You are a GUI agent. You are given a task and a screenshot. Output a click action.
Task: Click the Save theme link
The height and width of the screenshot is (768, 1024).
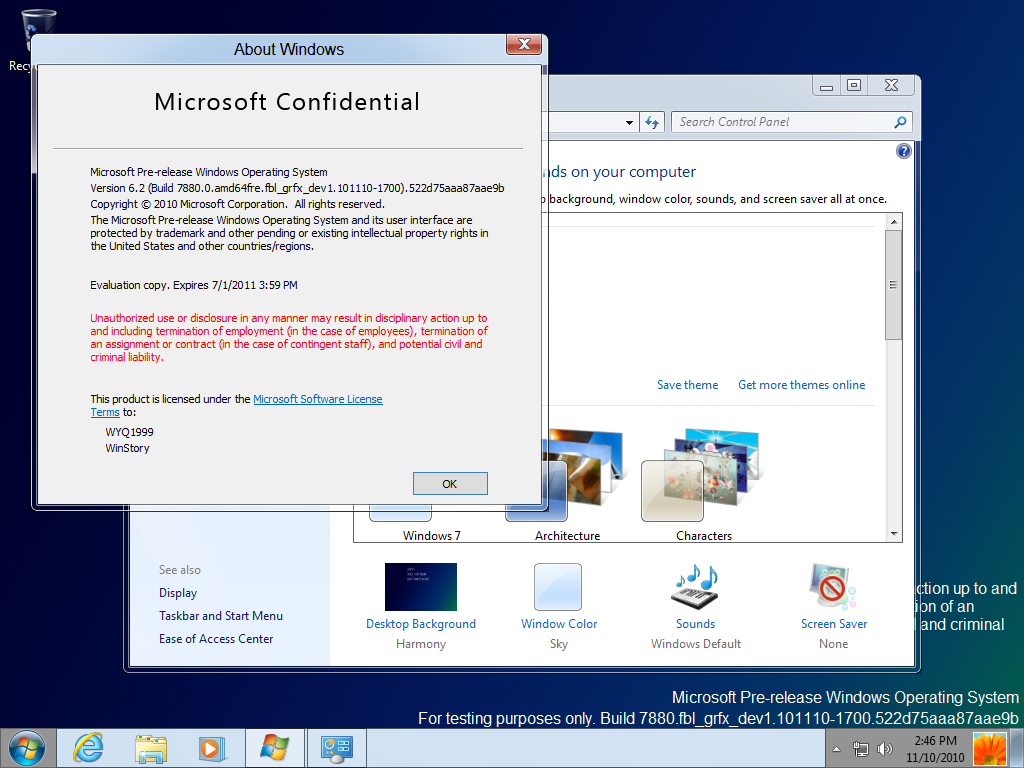click(x=687, y=385)
